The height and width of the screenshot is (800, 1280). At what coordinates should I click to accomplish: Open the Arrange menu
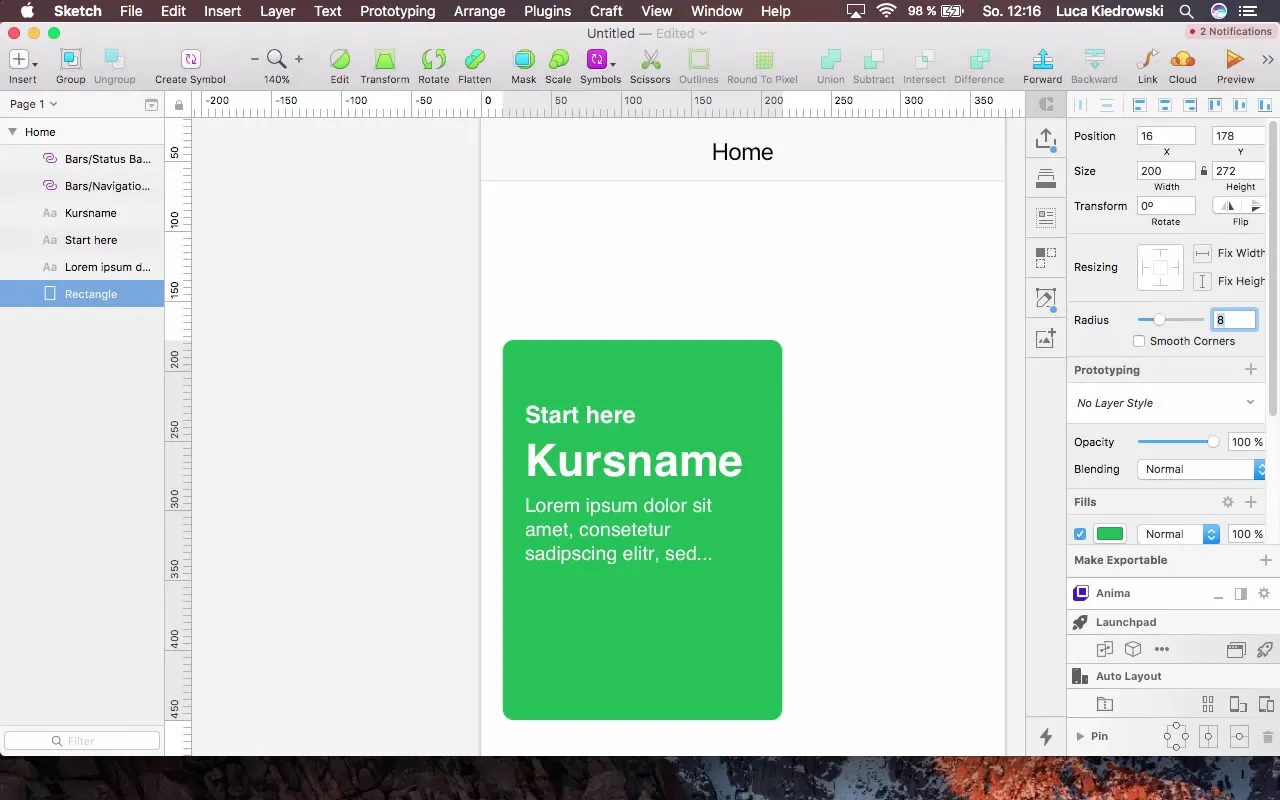pos(479,11)
